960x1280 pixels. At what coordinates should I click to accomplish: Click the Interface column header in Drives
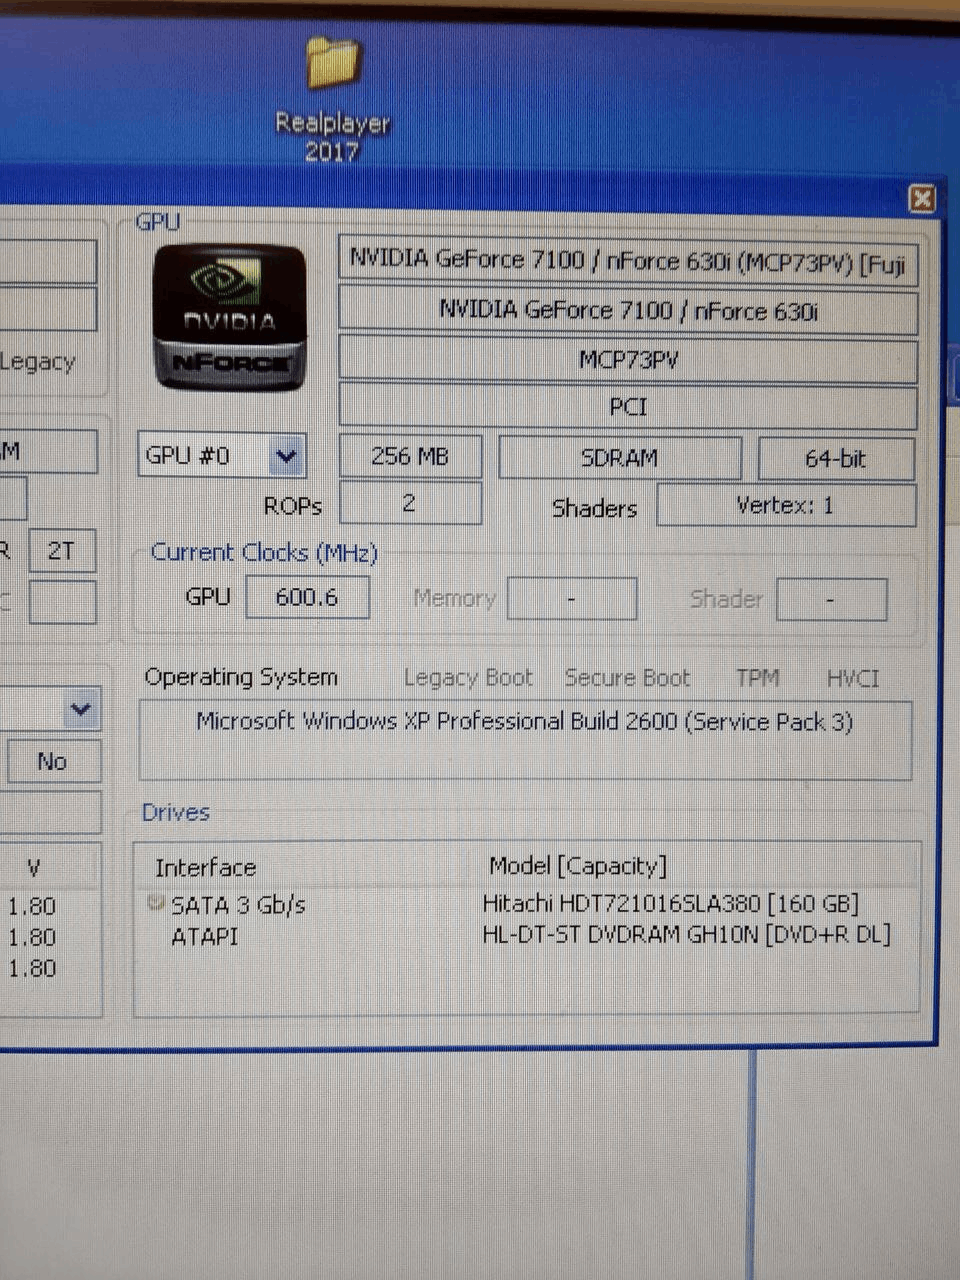tap(205, 868)
